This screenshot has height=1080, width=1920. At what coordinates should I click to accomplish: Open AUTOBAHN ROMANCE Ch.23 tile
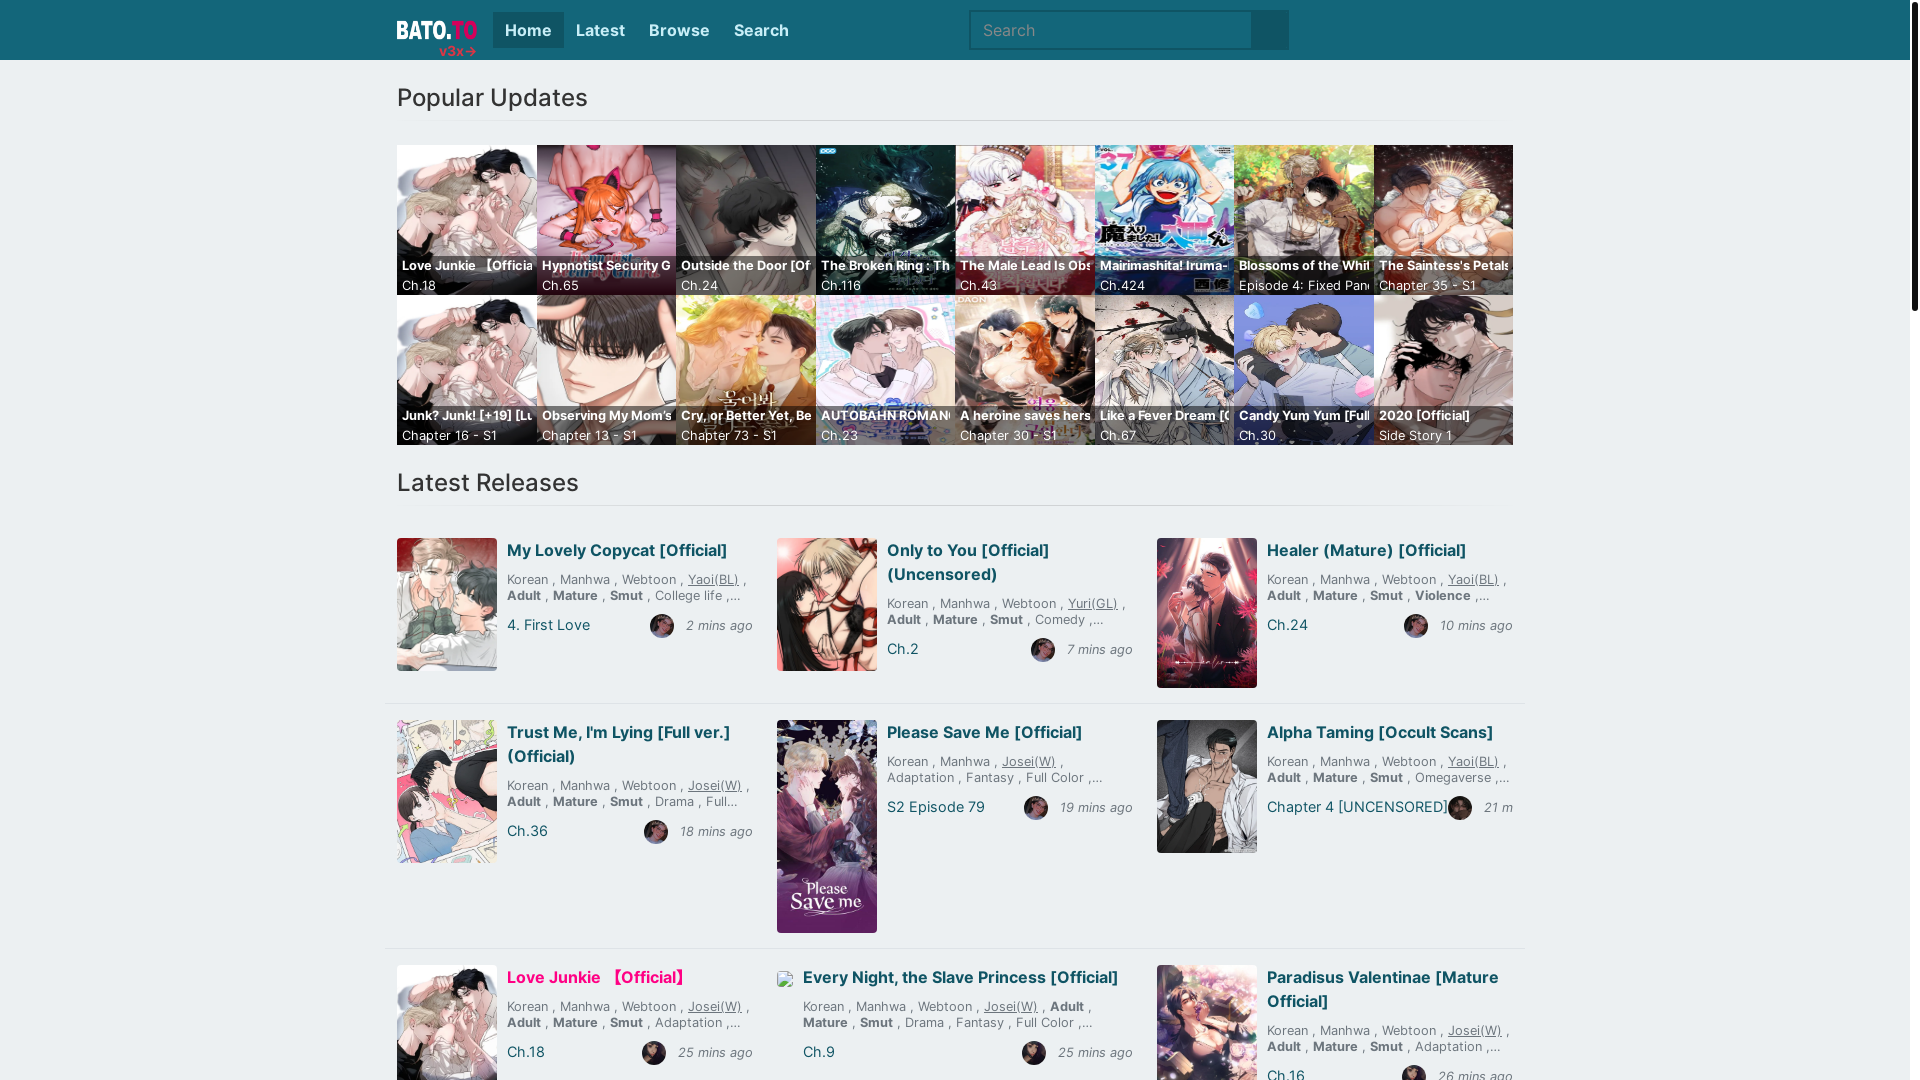[x=885, y=370]
